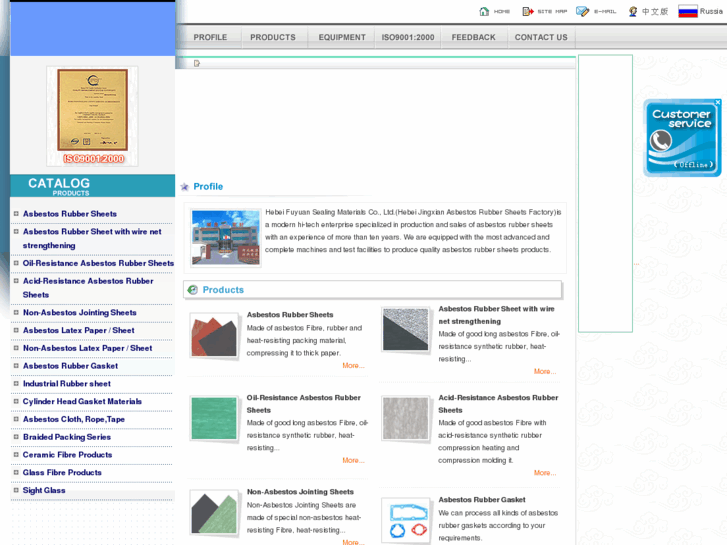Click the Home house icon
Screen dimensions: 727x545
pyautogui.click(x=484, y=11)
